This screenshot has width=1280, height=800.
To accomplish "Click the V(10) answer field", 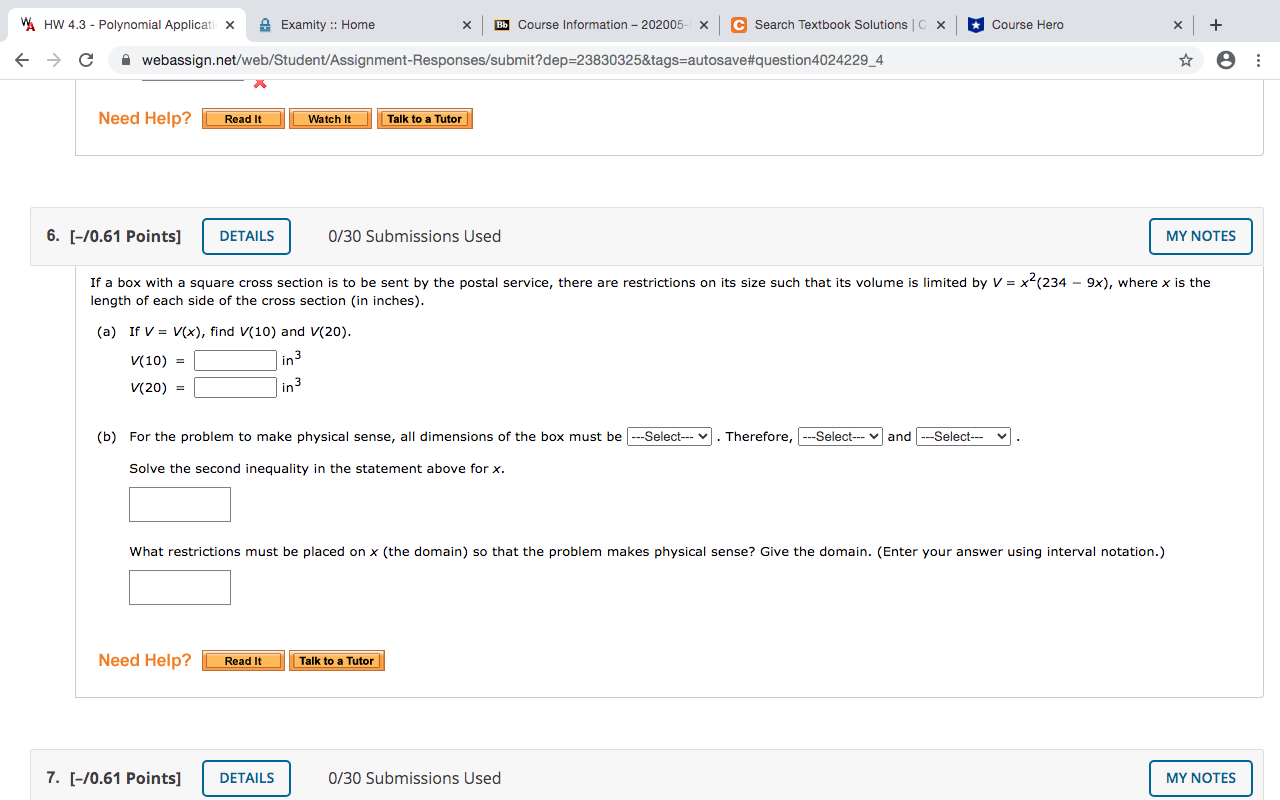I will pyautogui.click(x=235, y=360).
